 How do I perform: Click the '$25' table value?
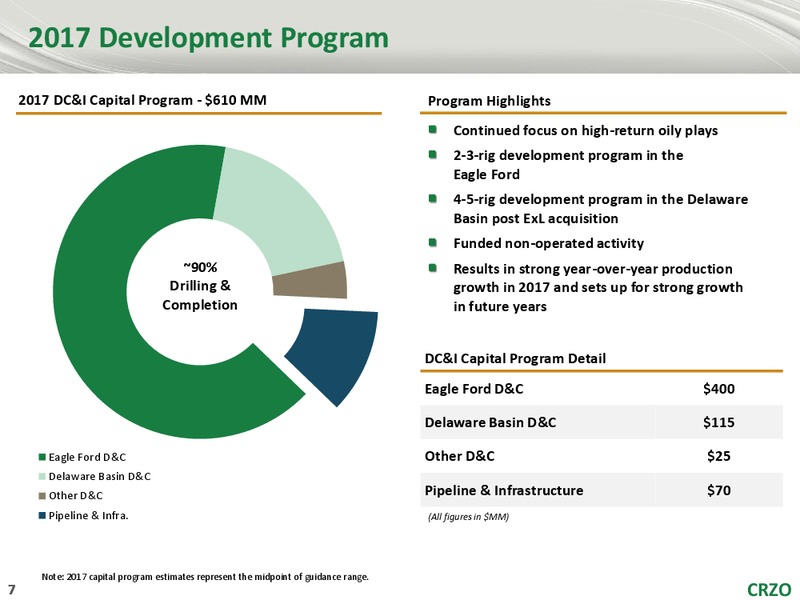[718, 456]
